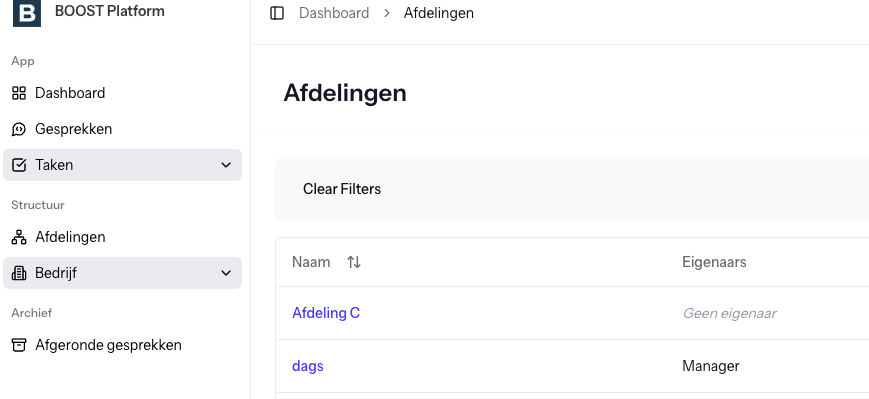Screen dimensions: 869x399
Task: Click the BOOST Platform logo icon
Action: click(27, 12)
